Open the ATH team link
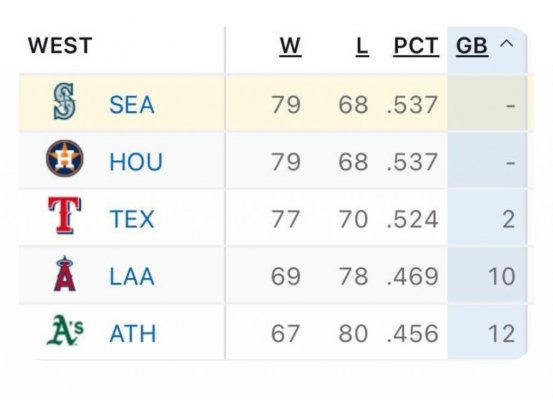This screenshot has width=553, height=400. point(133,333)
